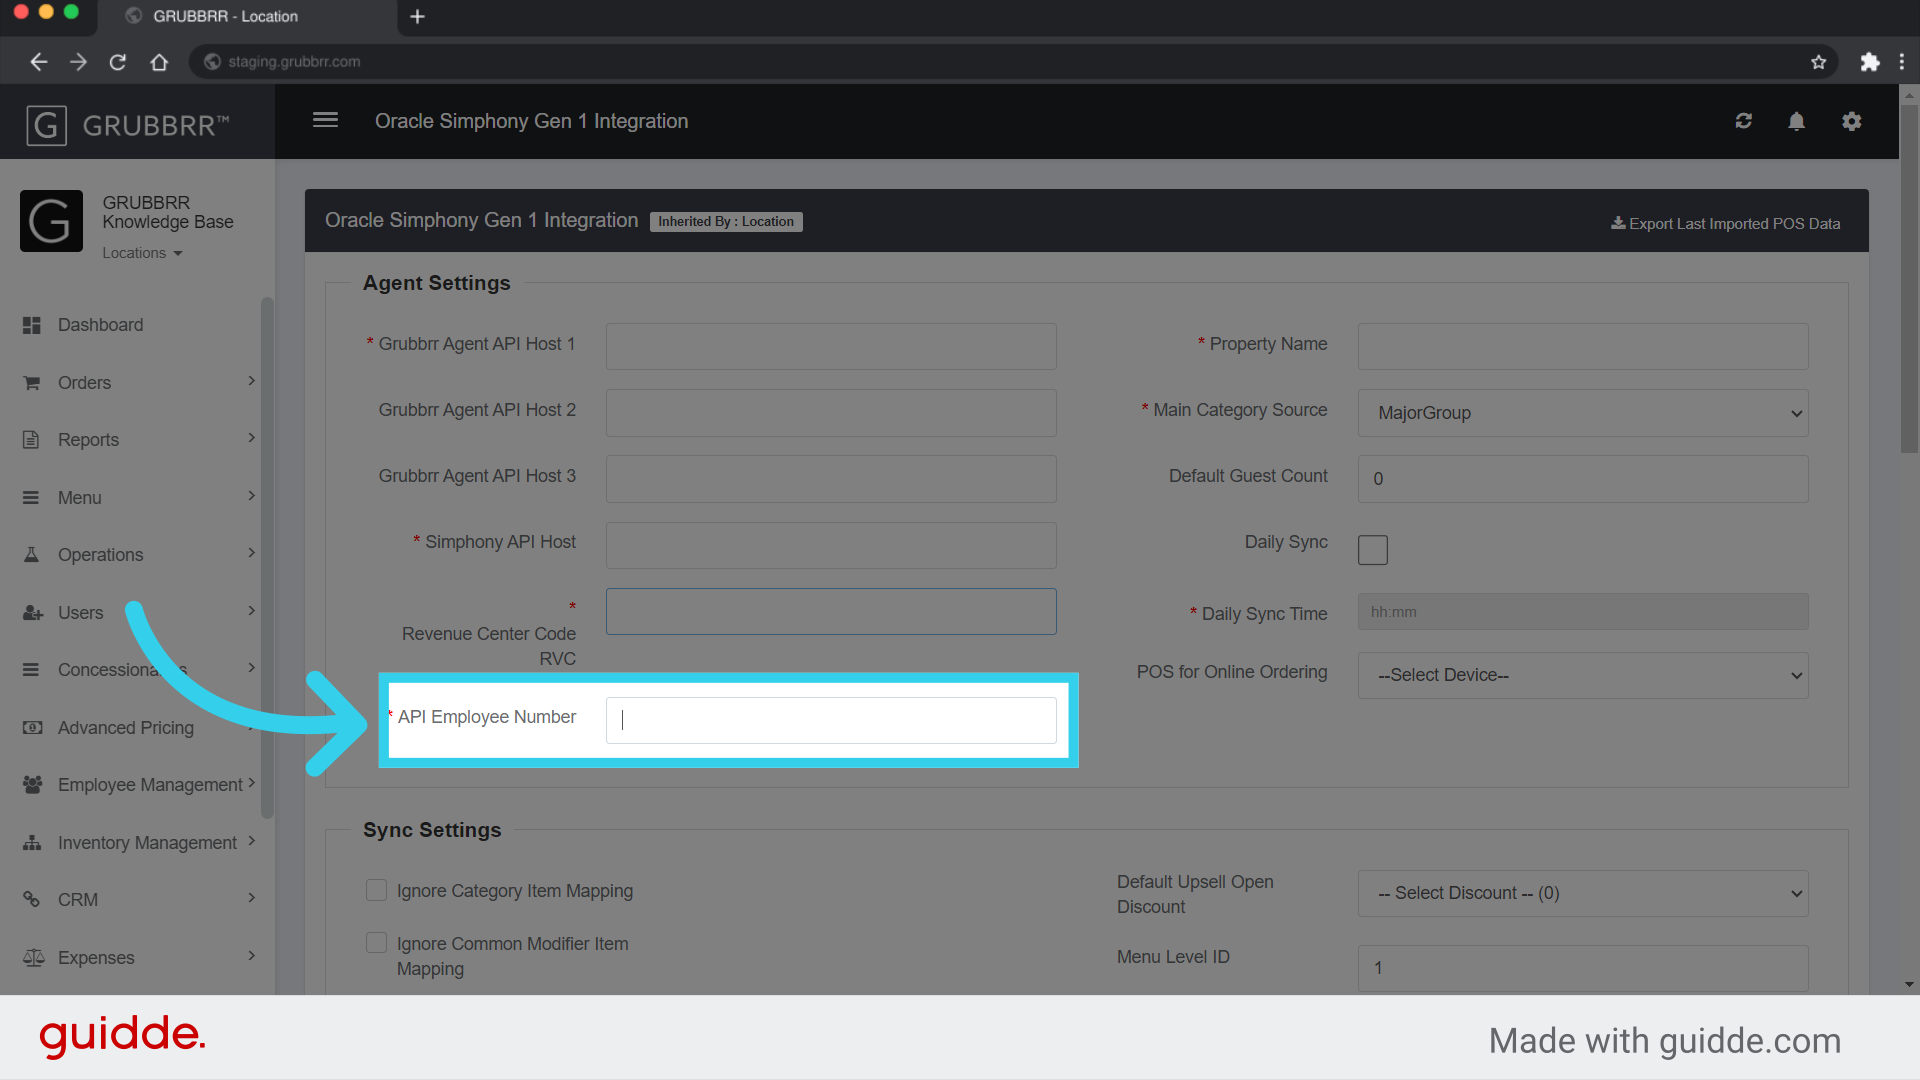1920x1080 pixels.
Task: Click the Inherited By : Location badge
Action: tap(726, 222)
